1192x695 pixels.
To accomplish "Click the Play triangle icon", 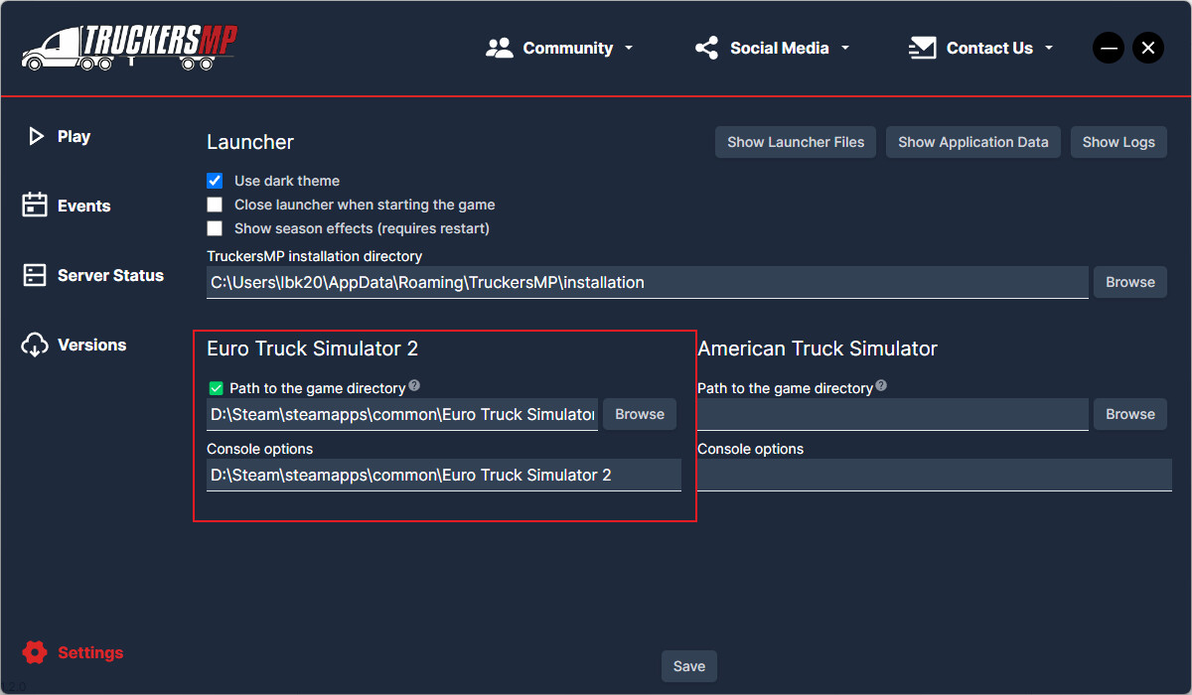I will pyautogui.click(x=36, y=136).
